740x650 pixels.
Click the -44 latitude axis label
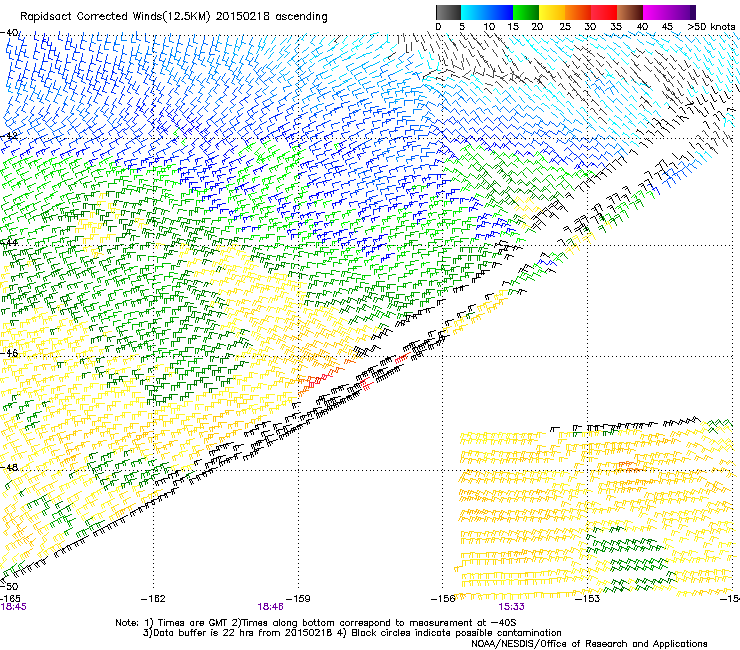click(x=9, y=243)
